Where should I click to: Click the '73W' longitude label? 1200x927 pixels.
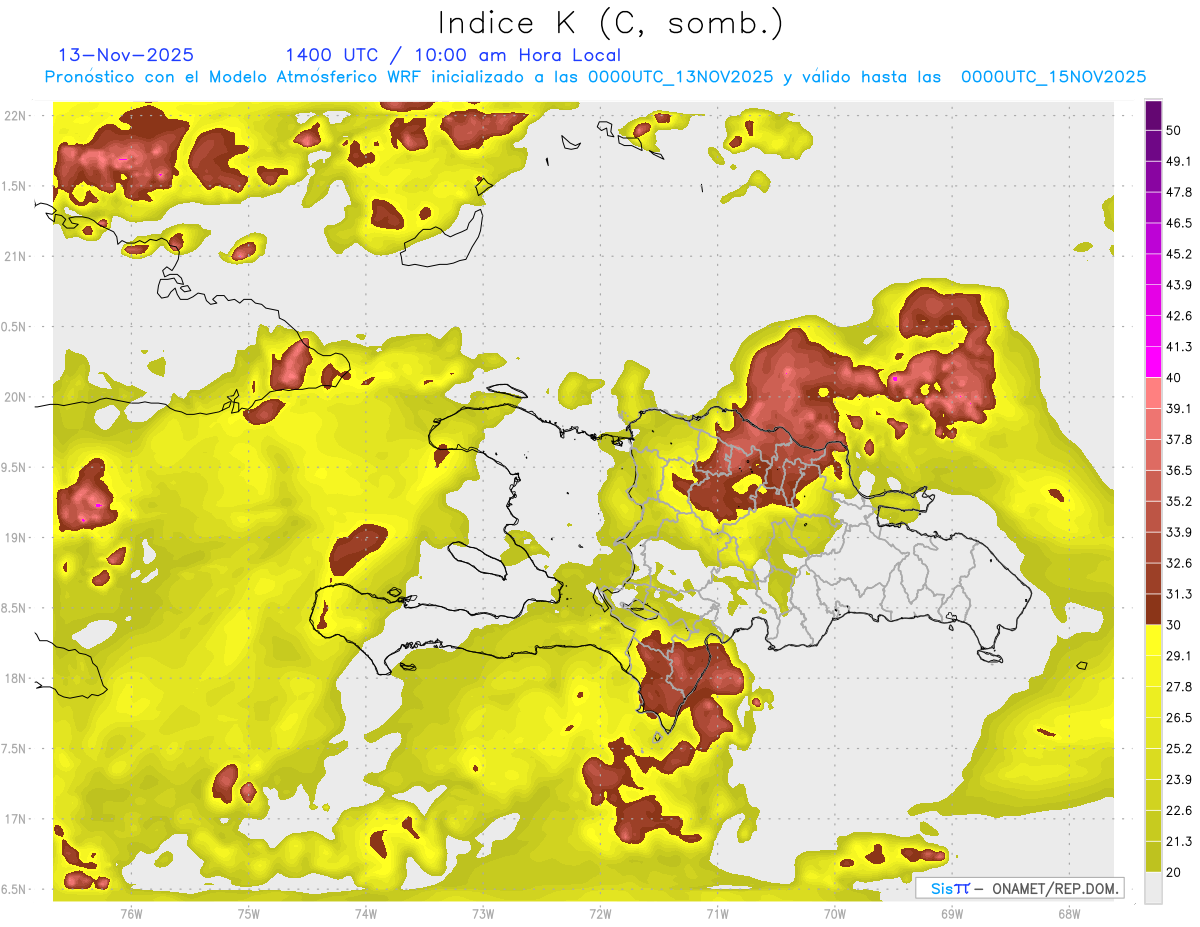coord(483,913)
